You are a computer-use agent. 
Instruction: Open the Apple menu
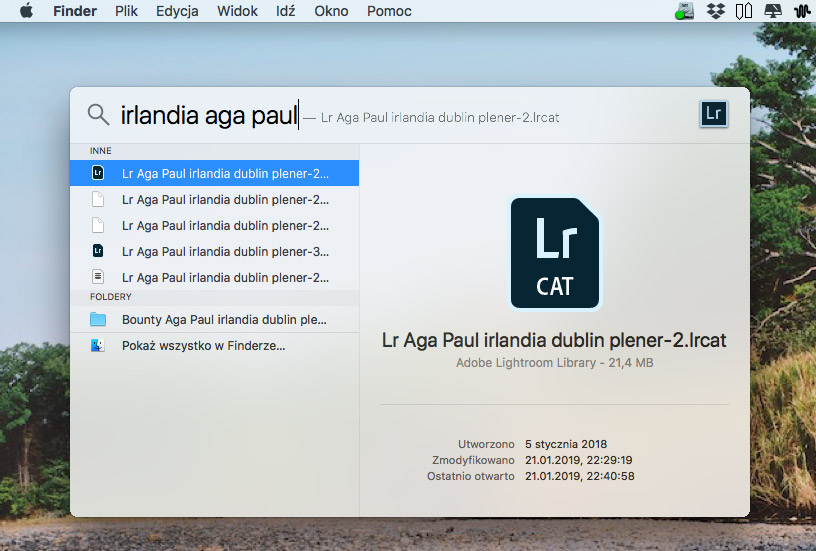[26, 11]
